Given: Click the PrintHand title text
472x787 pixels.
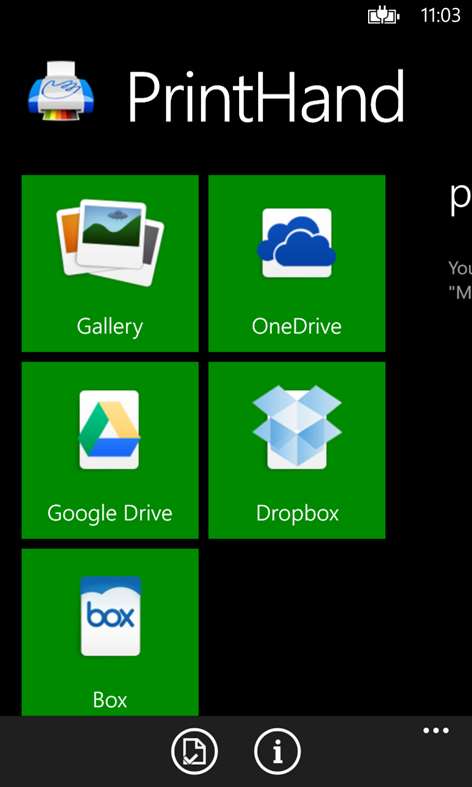Looking at the screenshot, I should point(266,96).
